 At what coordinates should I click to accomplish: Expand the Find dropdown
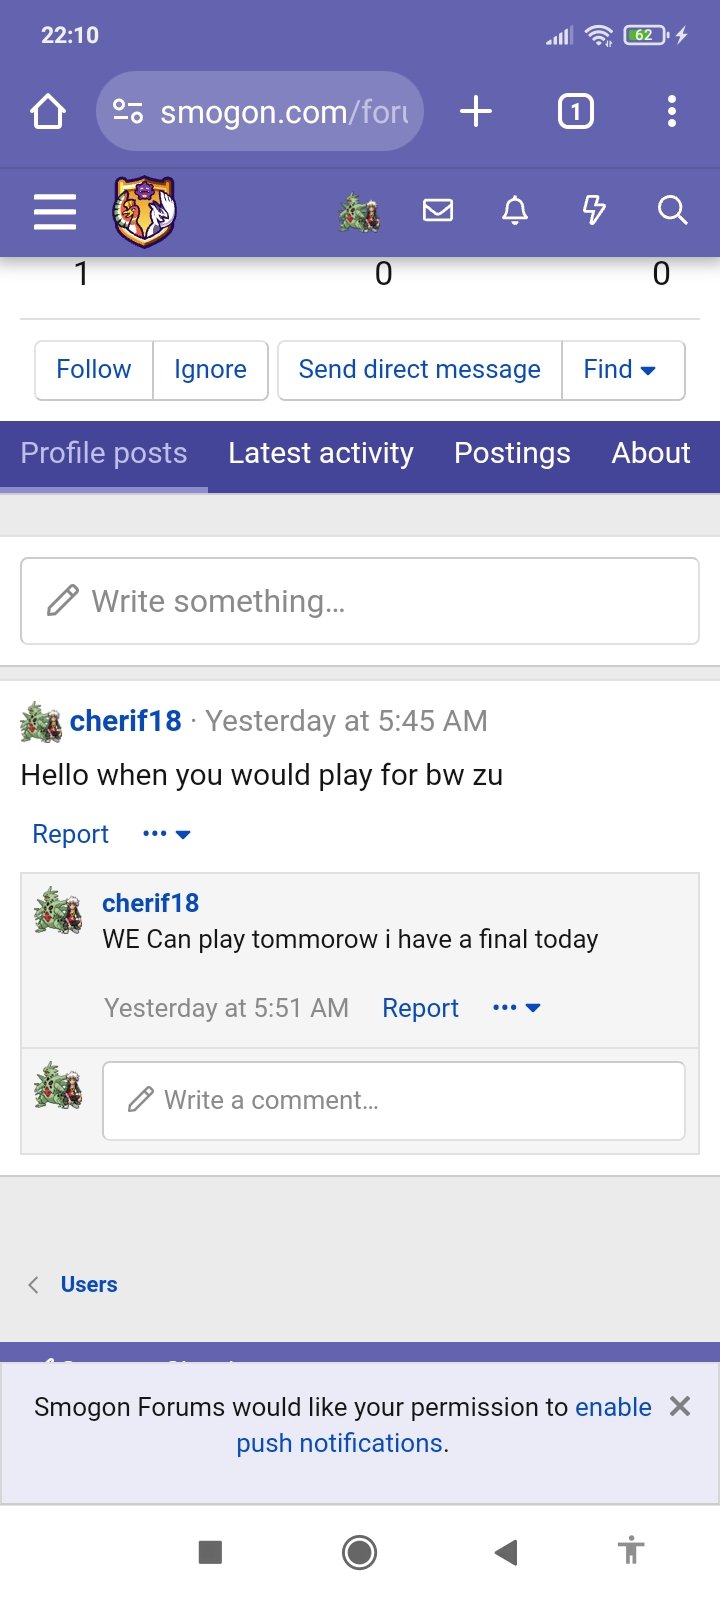[x=622, y=370]
